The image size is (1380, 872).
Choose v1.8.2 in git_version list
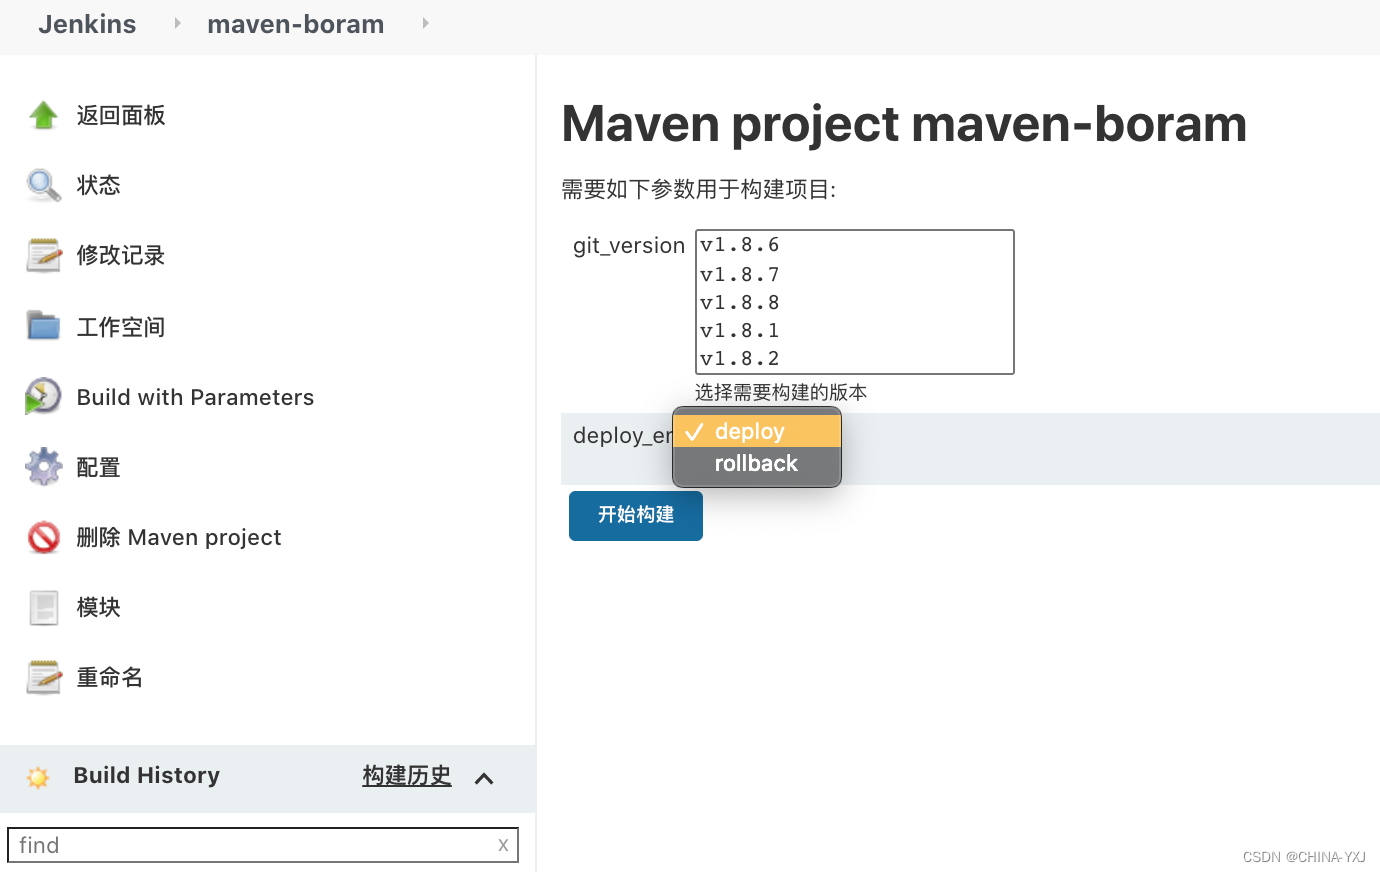click(855, 358)
